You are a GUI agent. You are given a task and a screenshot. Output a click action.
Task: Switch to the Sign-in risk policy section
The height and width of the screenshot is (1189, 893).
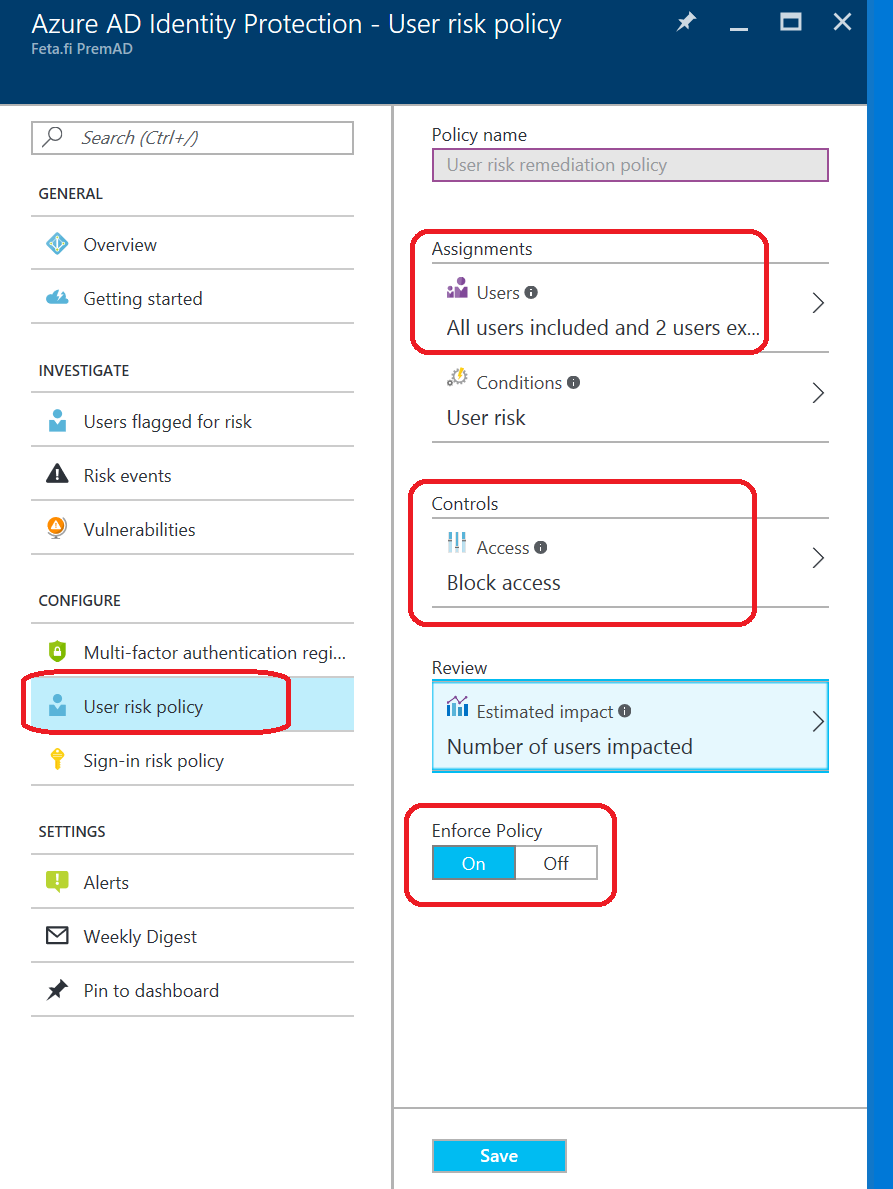point(152,760)
